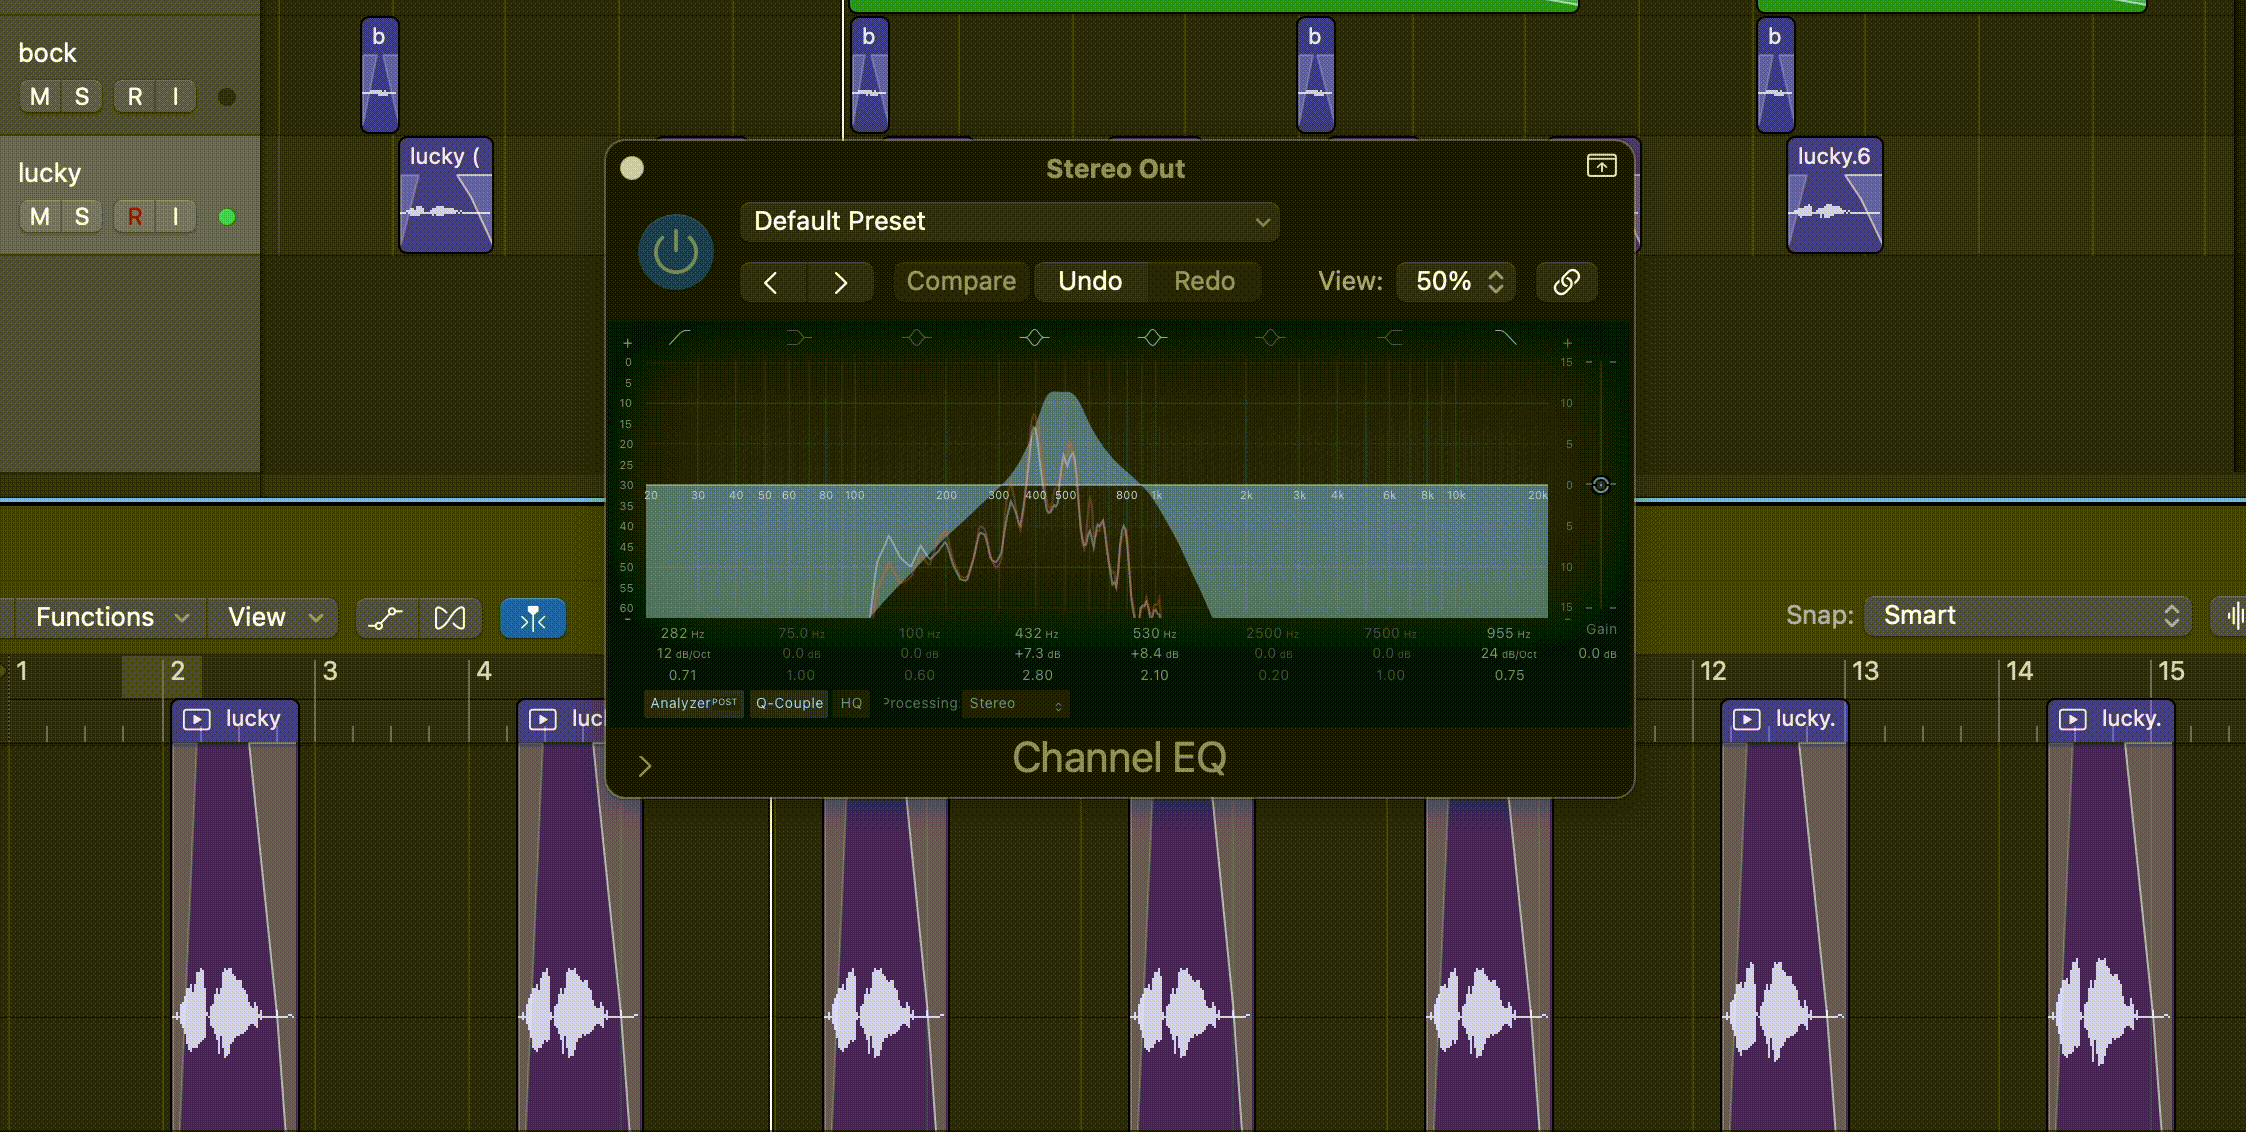
Task: Open the Snap Smart dropdown
Action: click(x=2027, y=616)
